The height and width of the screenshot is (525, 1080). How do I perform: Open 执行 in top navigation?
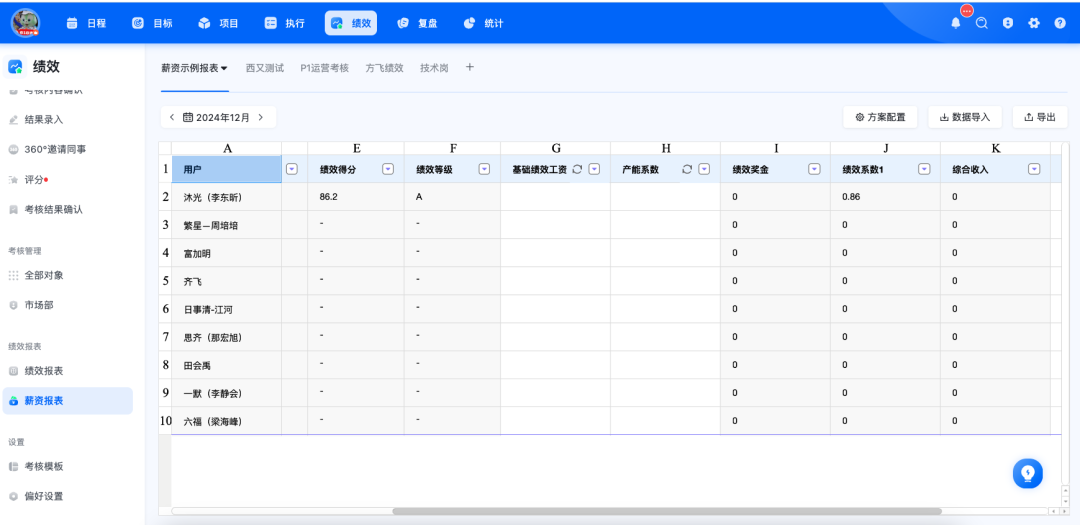[284, 23]
